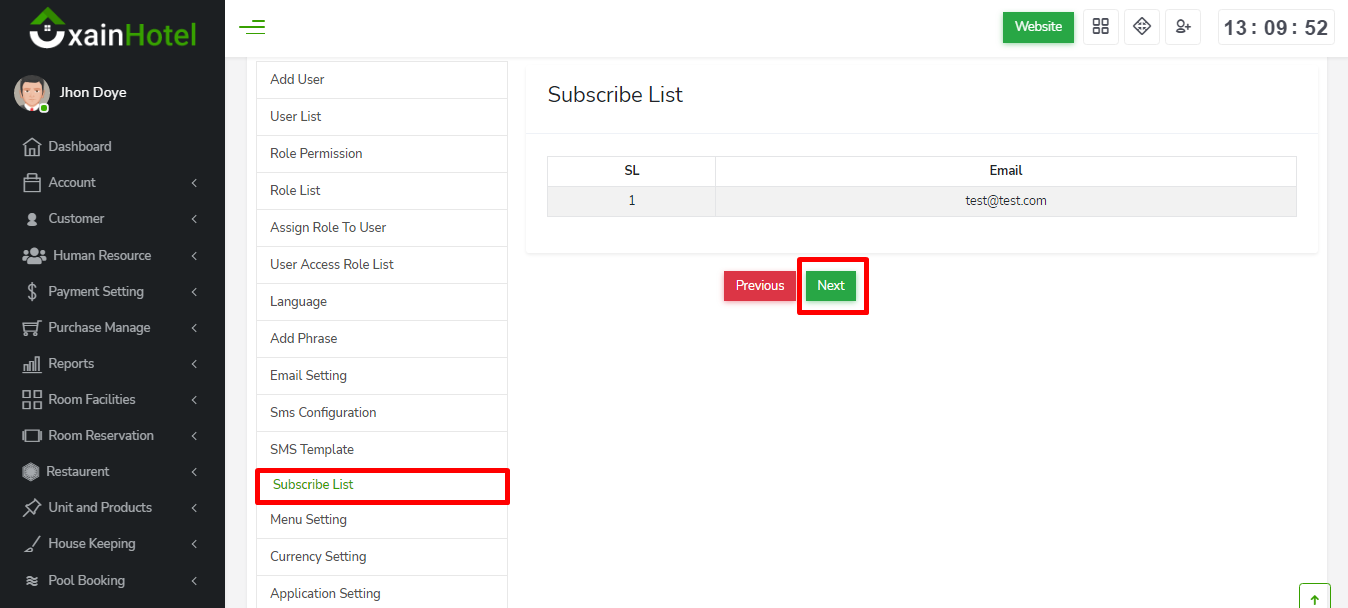Click the Payment Setting dollar icon
The width and height of the screenshot is (1348, 608).
(x=32, y=292)
